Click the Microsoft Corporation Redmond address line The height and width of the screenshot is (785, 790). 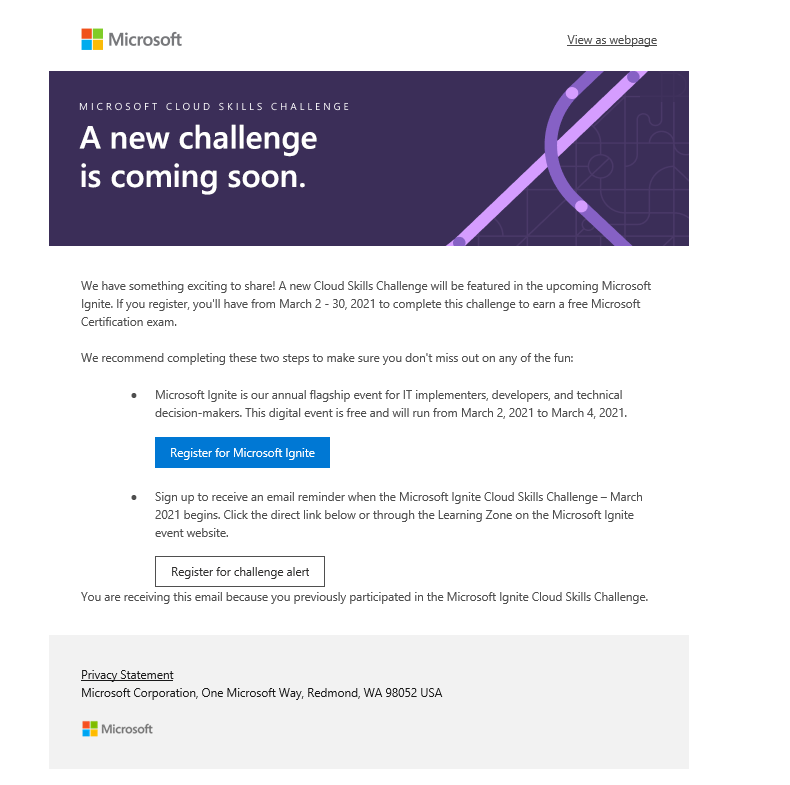tap(261, 693)
